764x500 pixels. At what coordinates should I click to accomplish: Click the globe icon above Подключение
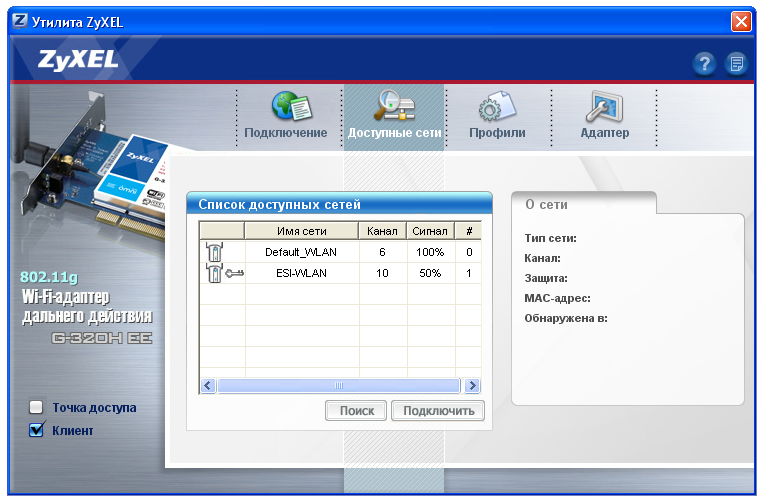(x=291, y=106)
